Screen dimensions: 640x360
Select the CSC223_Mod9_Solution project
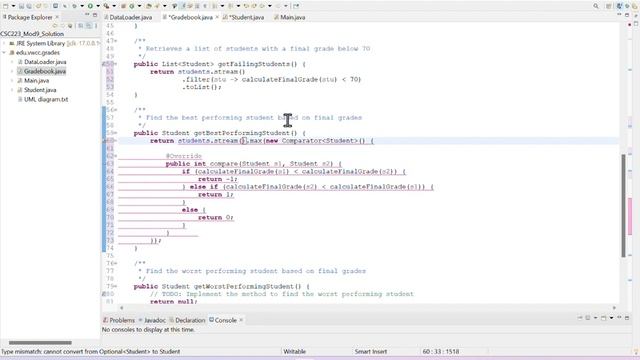tap(32, 34)
